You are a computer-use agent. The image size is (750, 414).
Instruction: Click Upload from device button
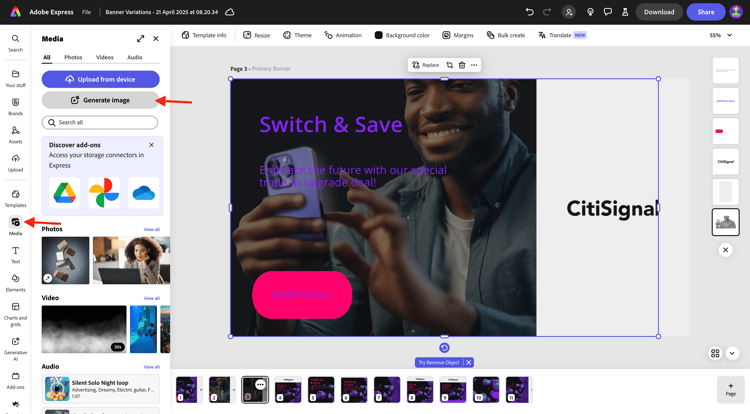point(100,79)
